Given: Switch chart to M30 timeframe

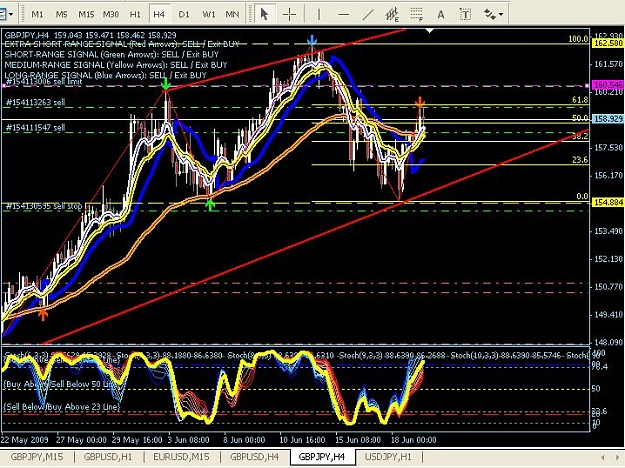Looking at the screenshot, I should (111, 14).
